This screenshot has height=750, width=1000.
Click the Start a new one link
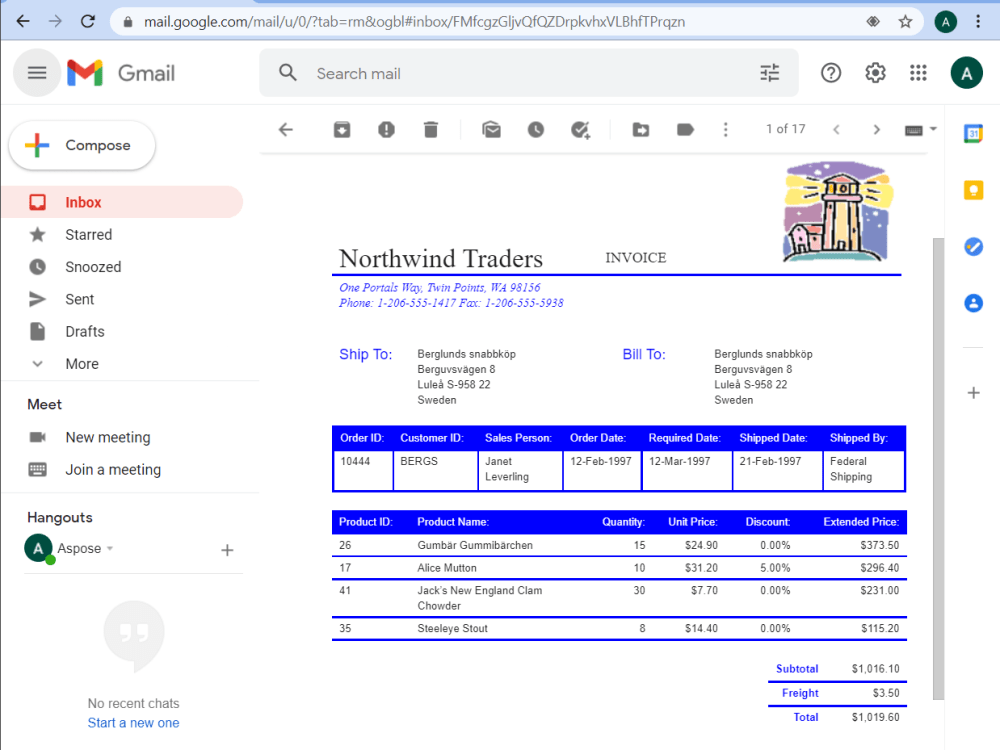coord(133,723)
